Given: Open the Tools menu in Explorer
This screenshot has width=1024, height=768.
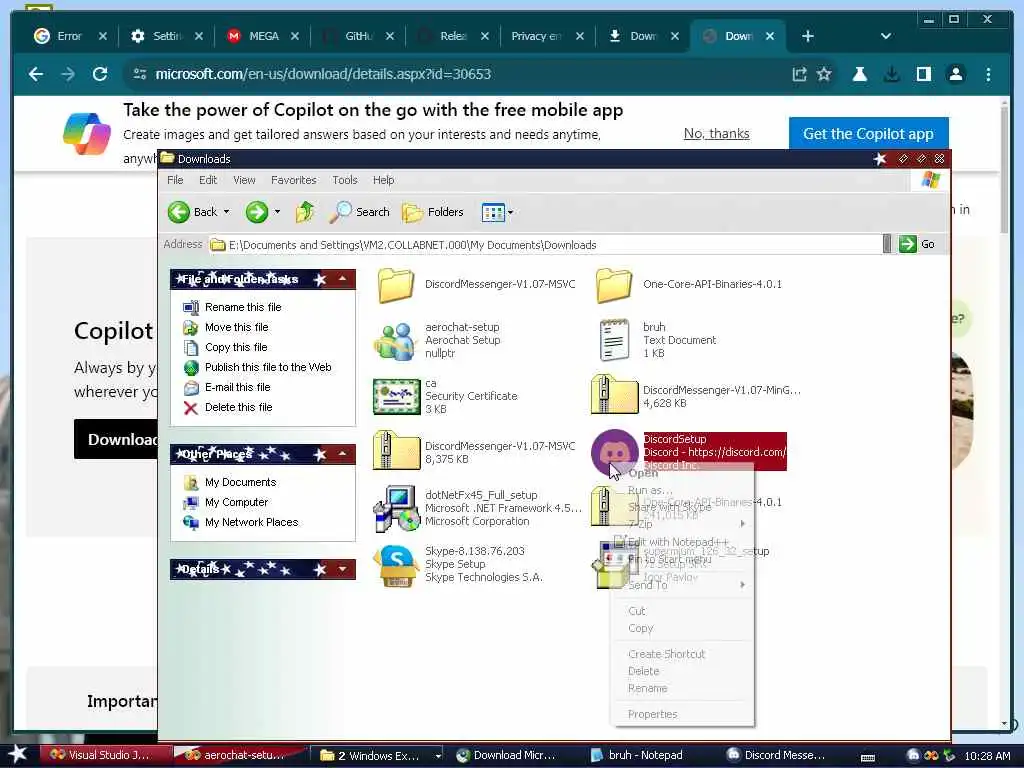Looking at the screenshot, I should [x=345, y=180].
